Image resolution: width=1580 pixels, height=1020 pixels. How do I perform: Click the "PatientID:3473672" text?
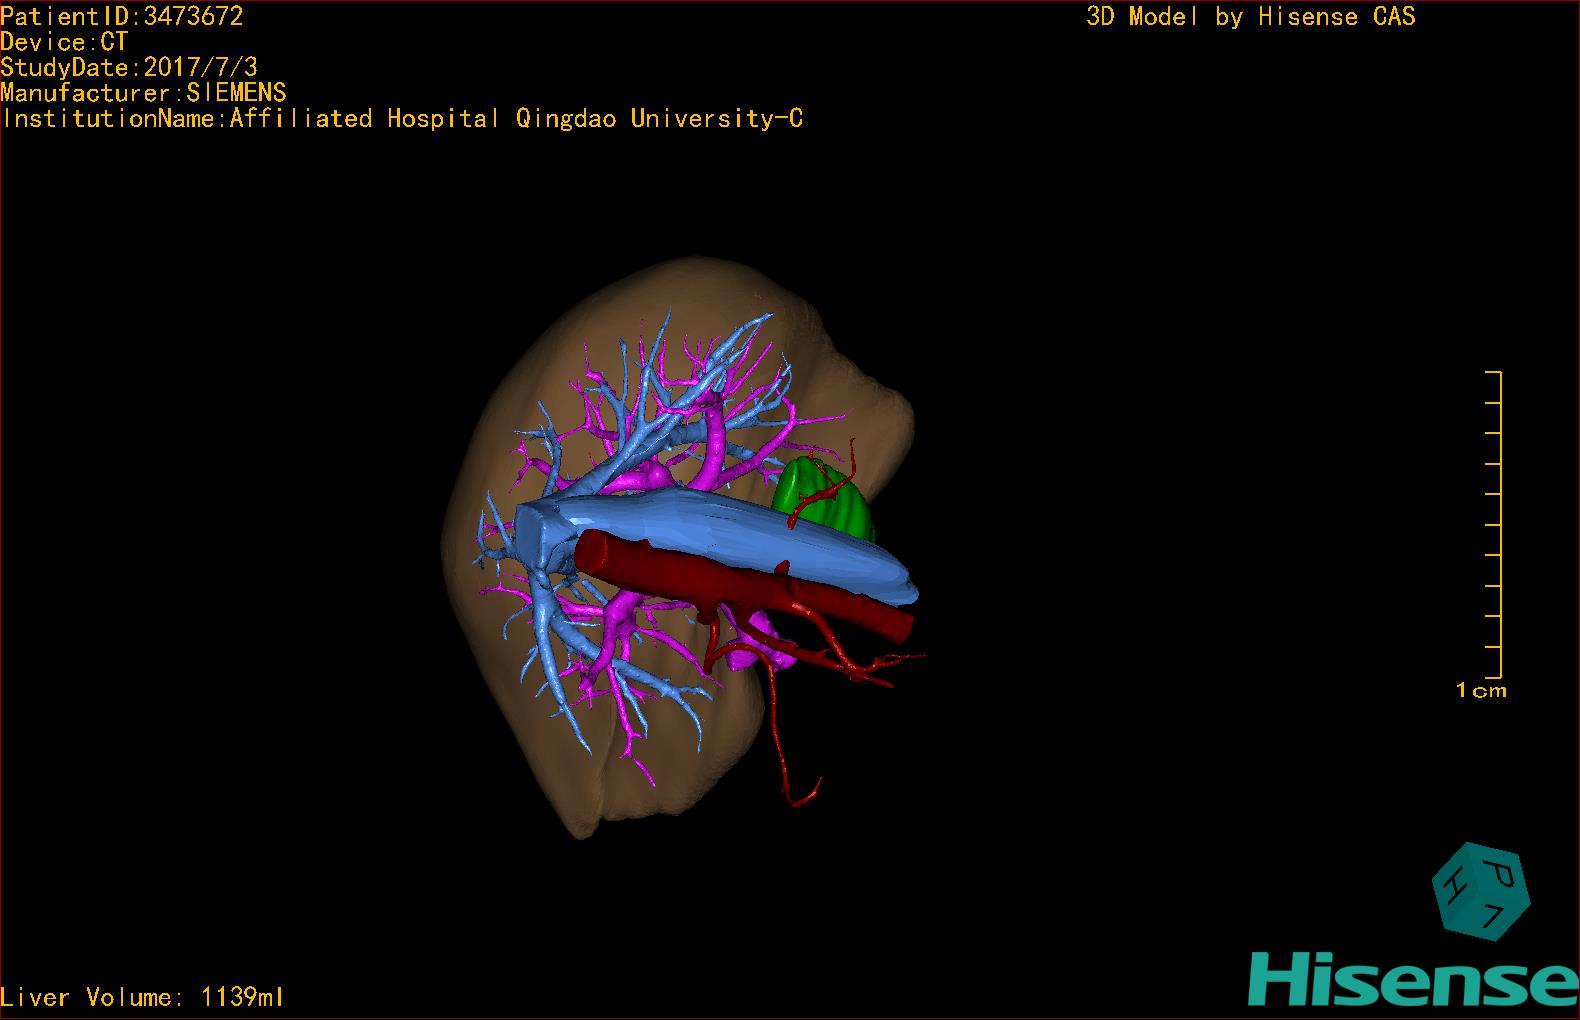122,16
